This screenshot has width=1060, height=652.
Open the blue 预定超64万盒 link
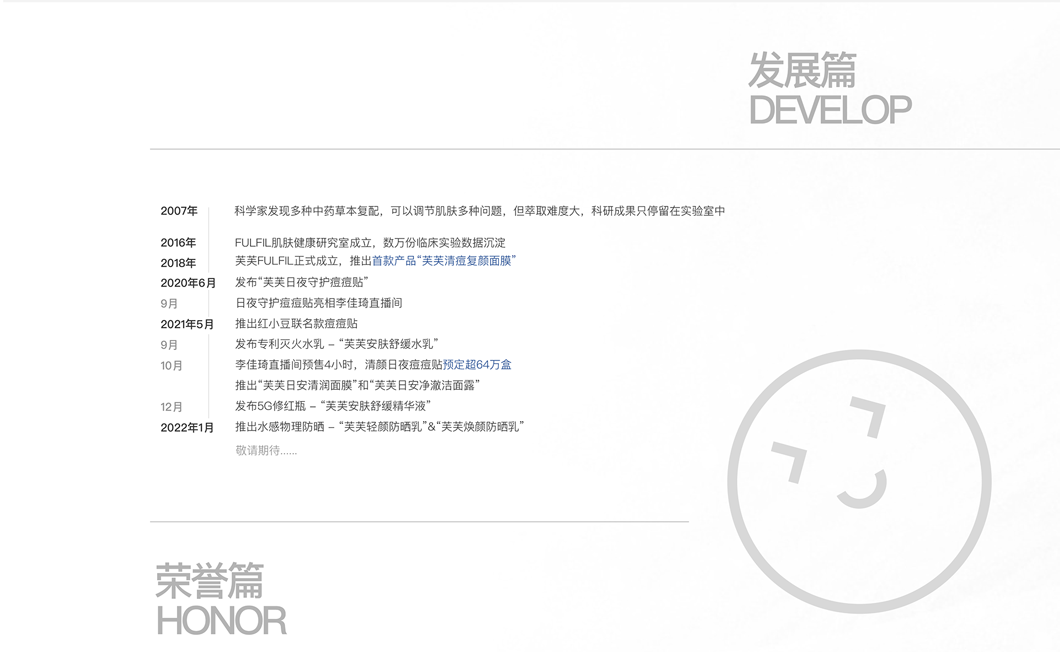477,365
